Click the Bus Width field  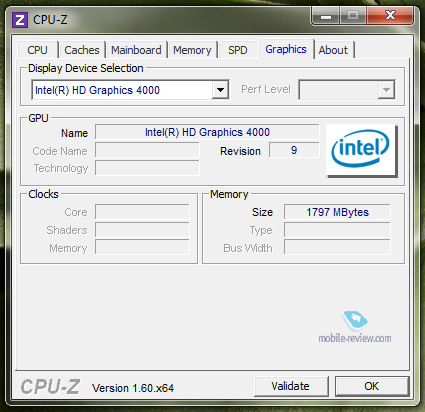pos(337,248)
